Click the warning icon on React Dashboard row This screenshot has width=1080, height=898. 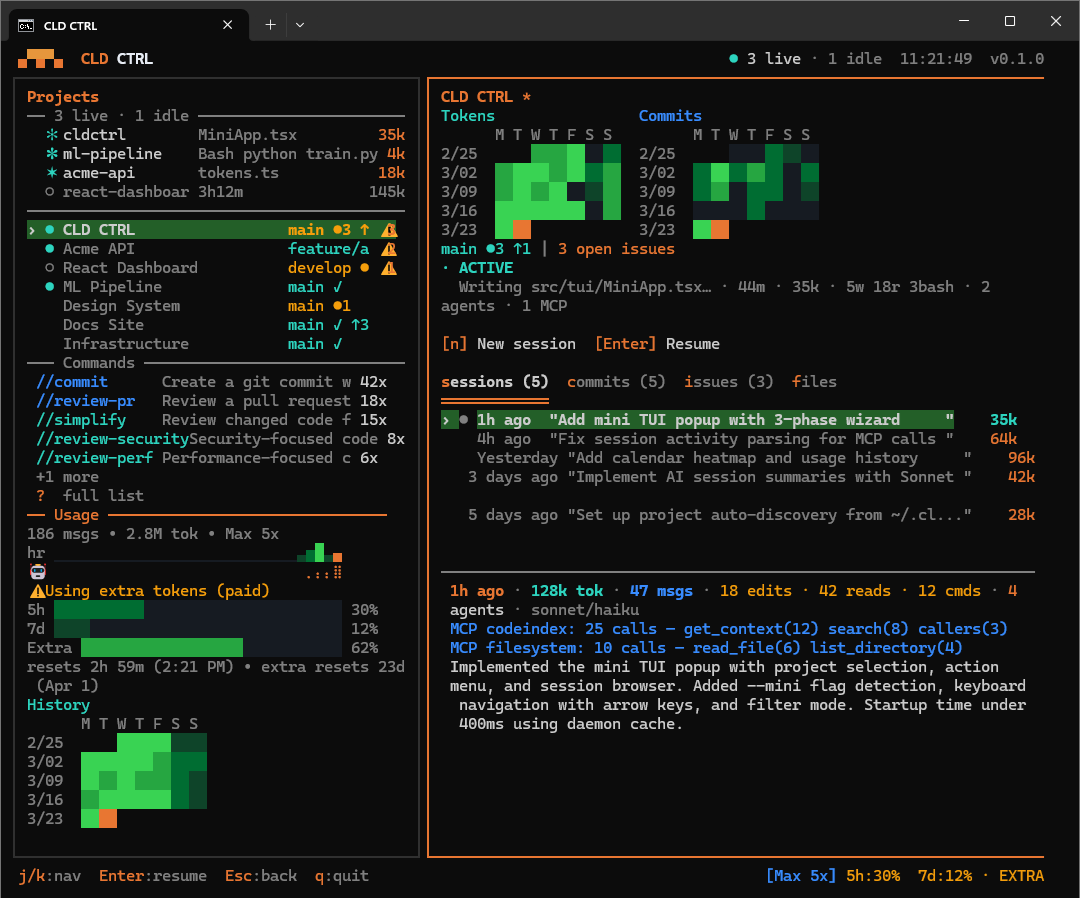click(389, 268)
